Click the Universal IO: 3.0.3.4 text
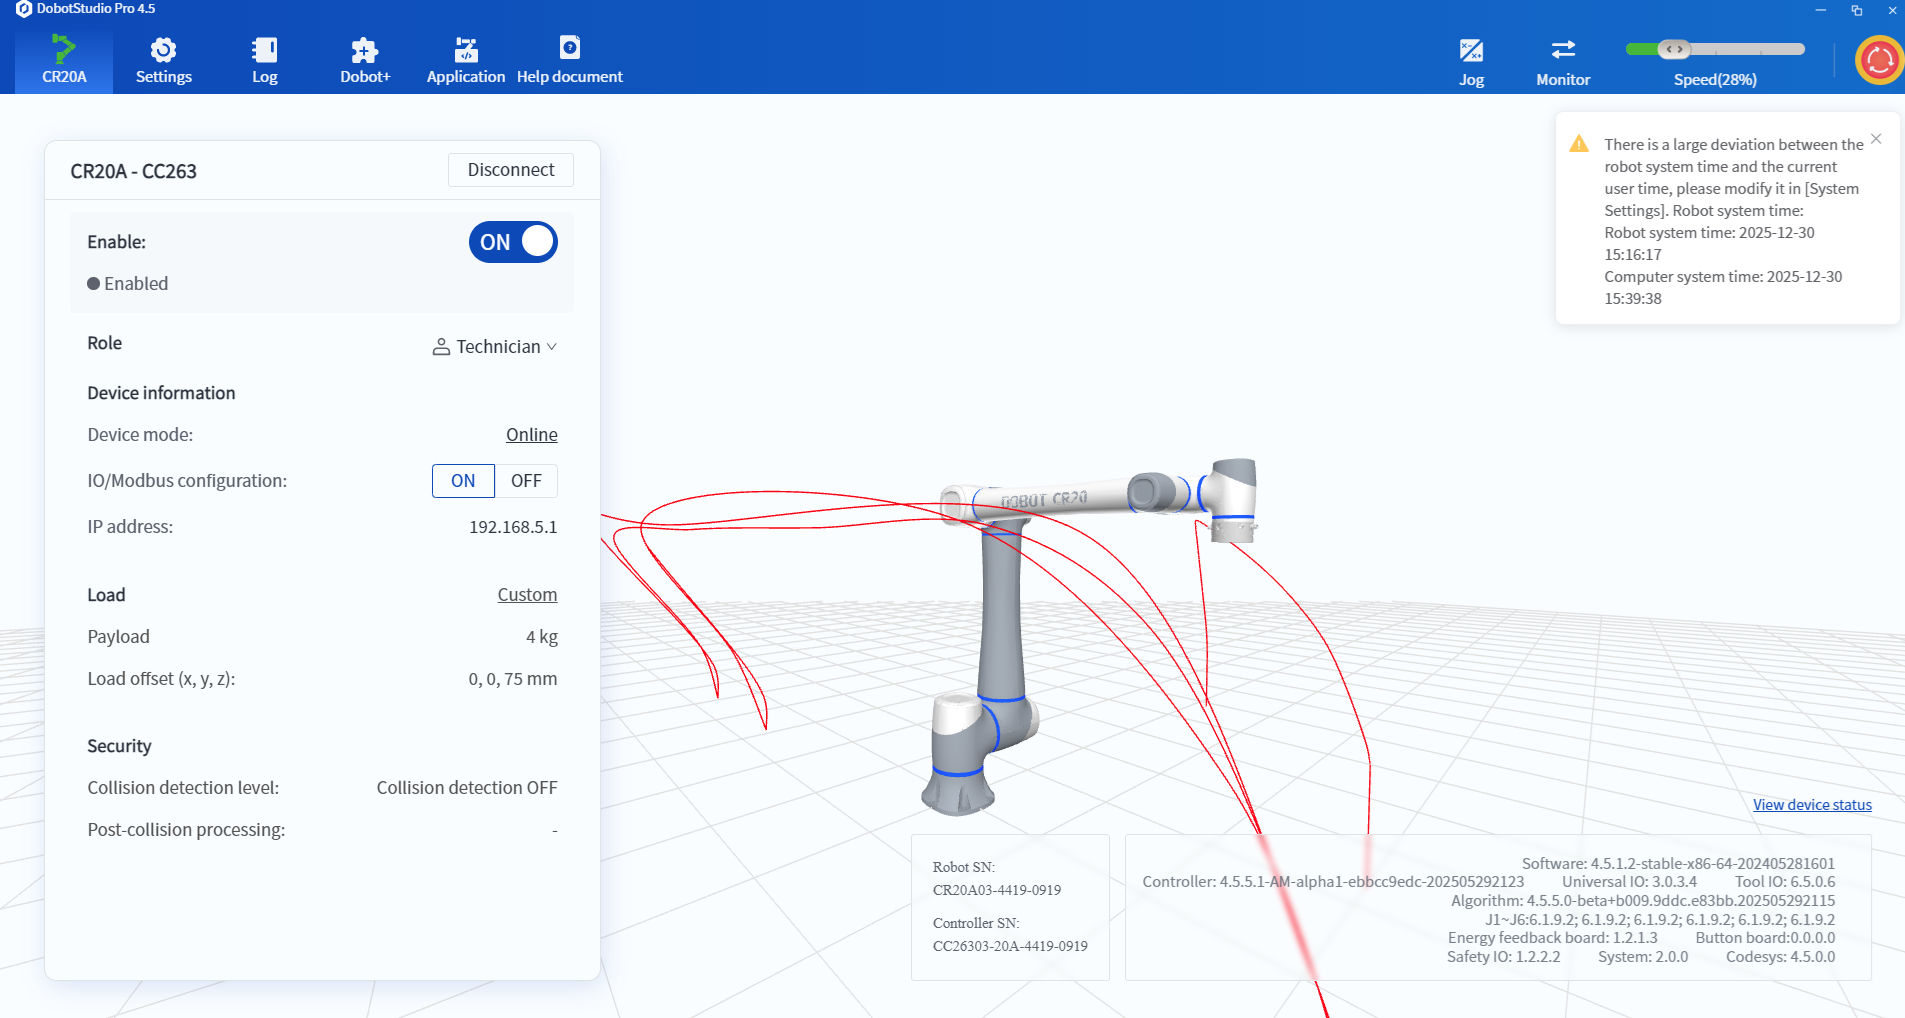The width and height of the screenshot is (1905, 1018). click(x=1629, y=882)
